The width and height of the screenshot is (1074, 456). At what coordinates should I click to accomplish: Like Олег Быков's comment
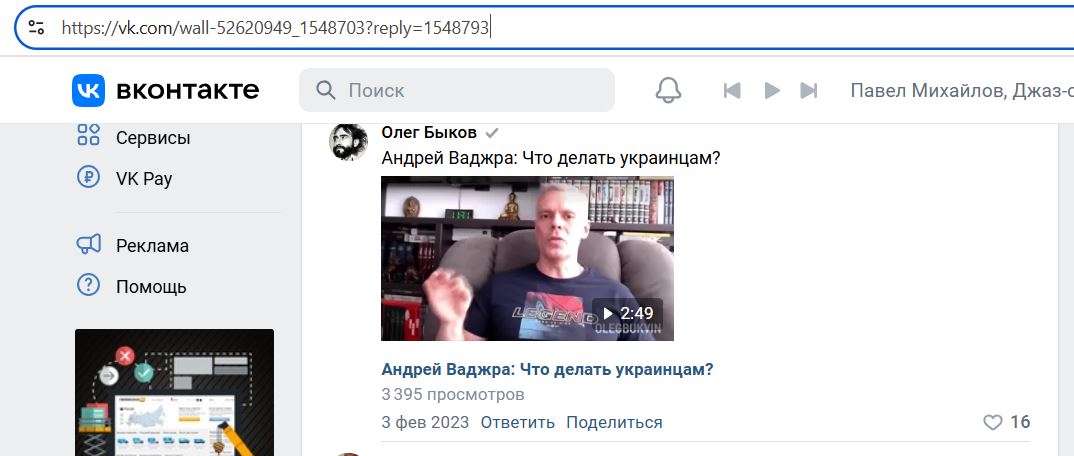pyautogui.click(x=1006, y=422)
